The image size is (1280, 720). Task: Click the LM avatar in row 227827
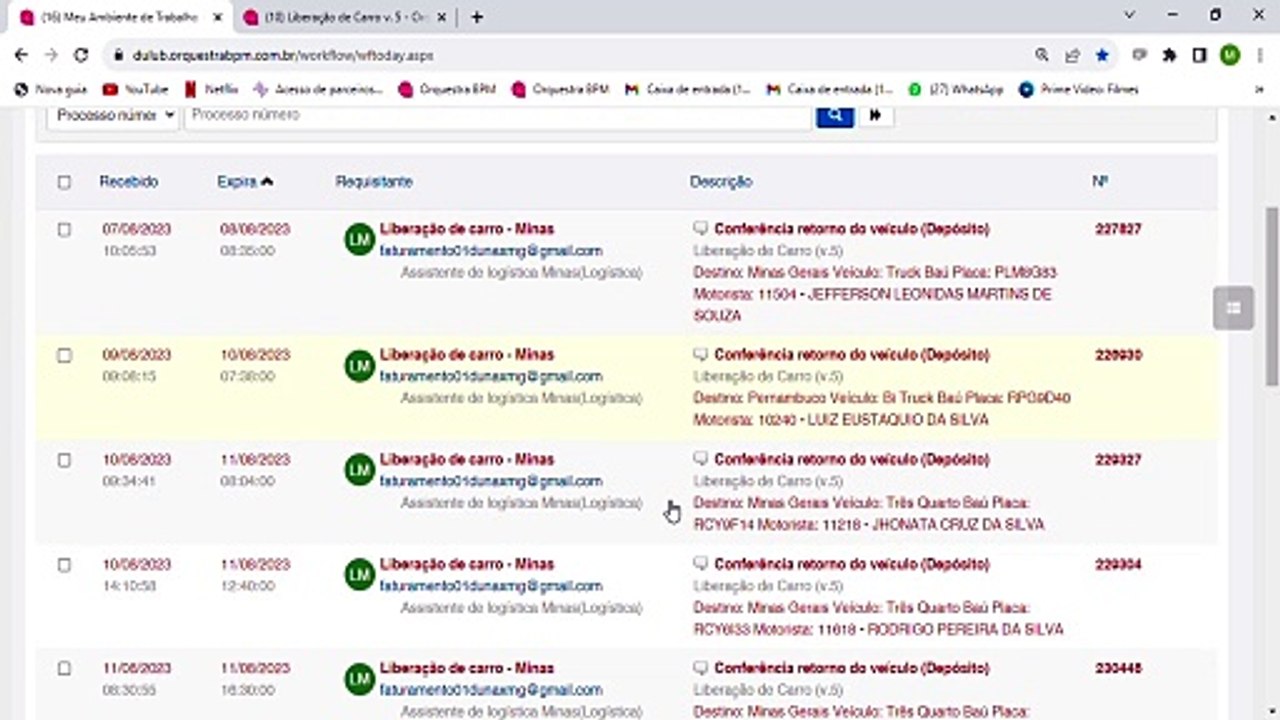click(359, 240)
